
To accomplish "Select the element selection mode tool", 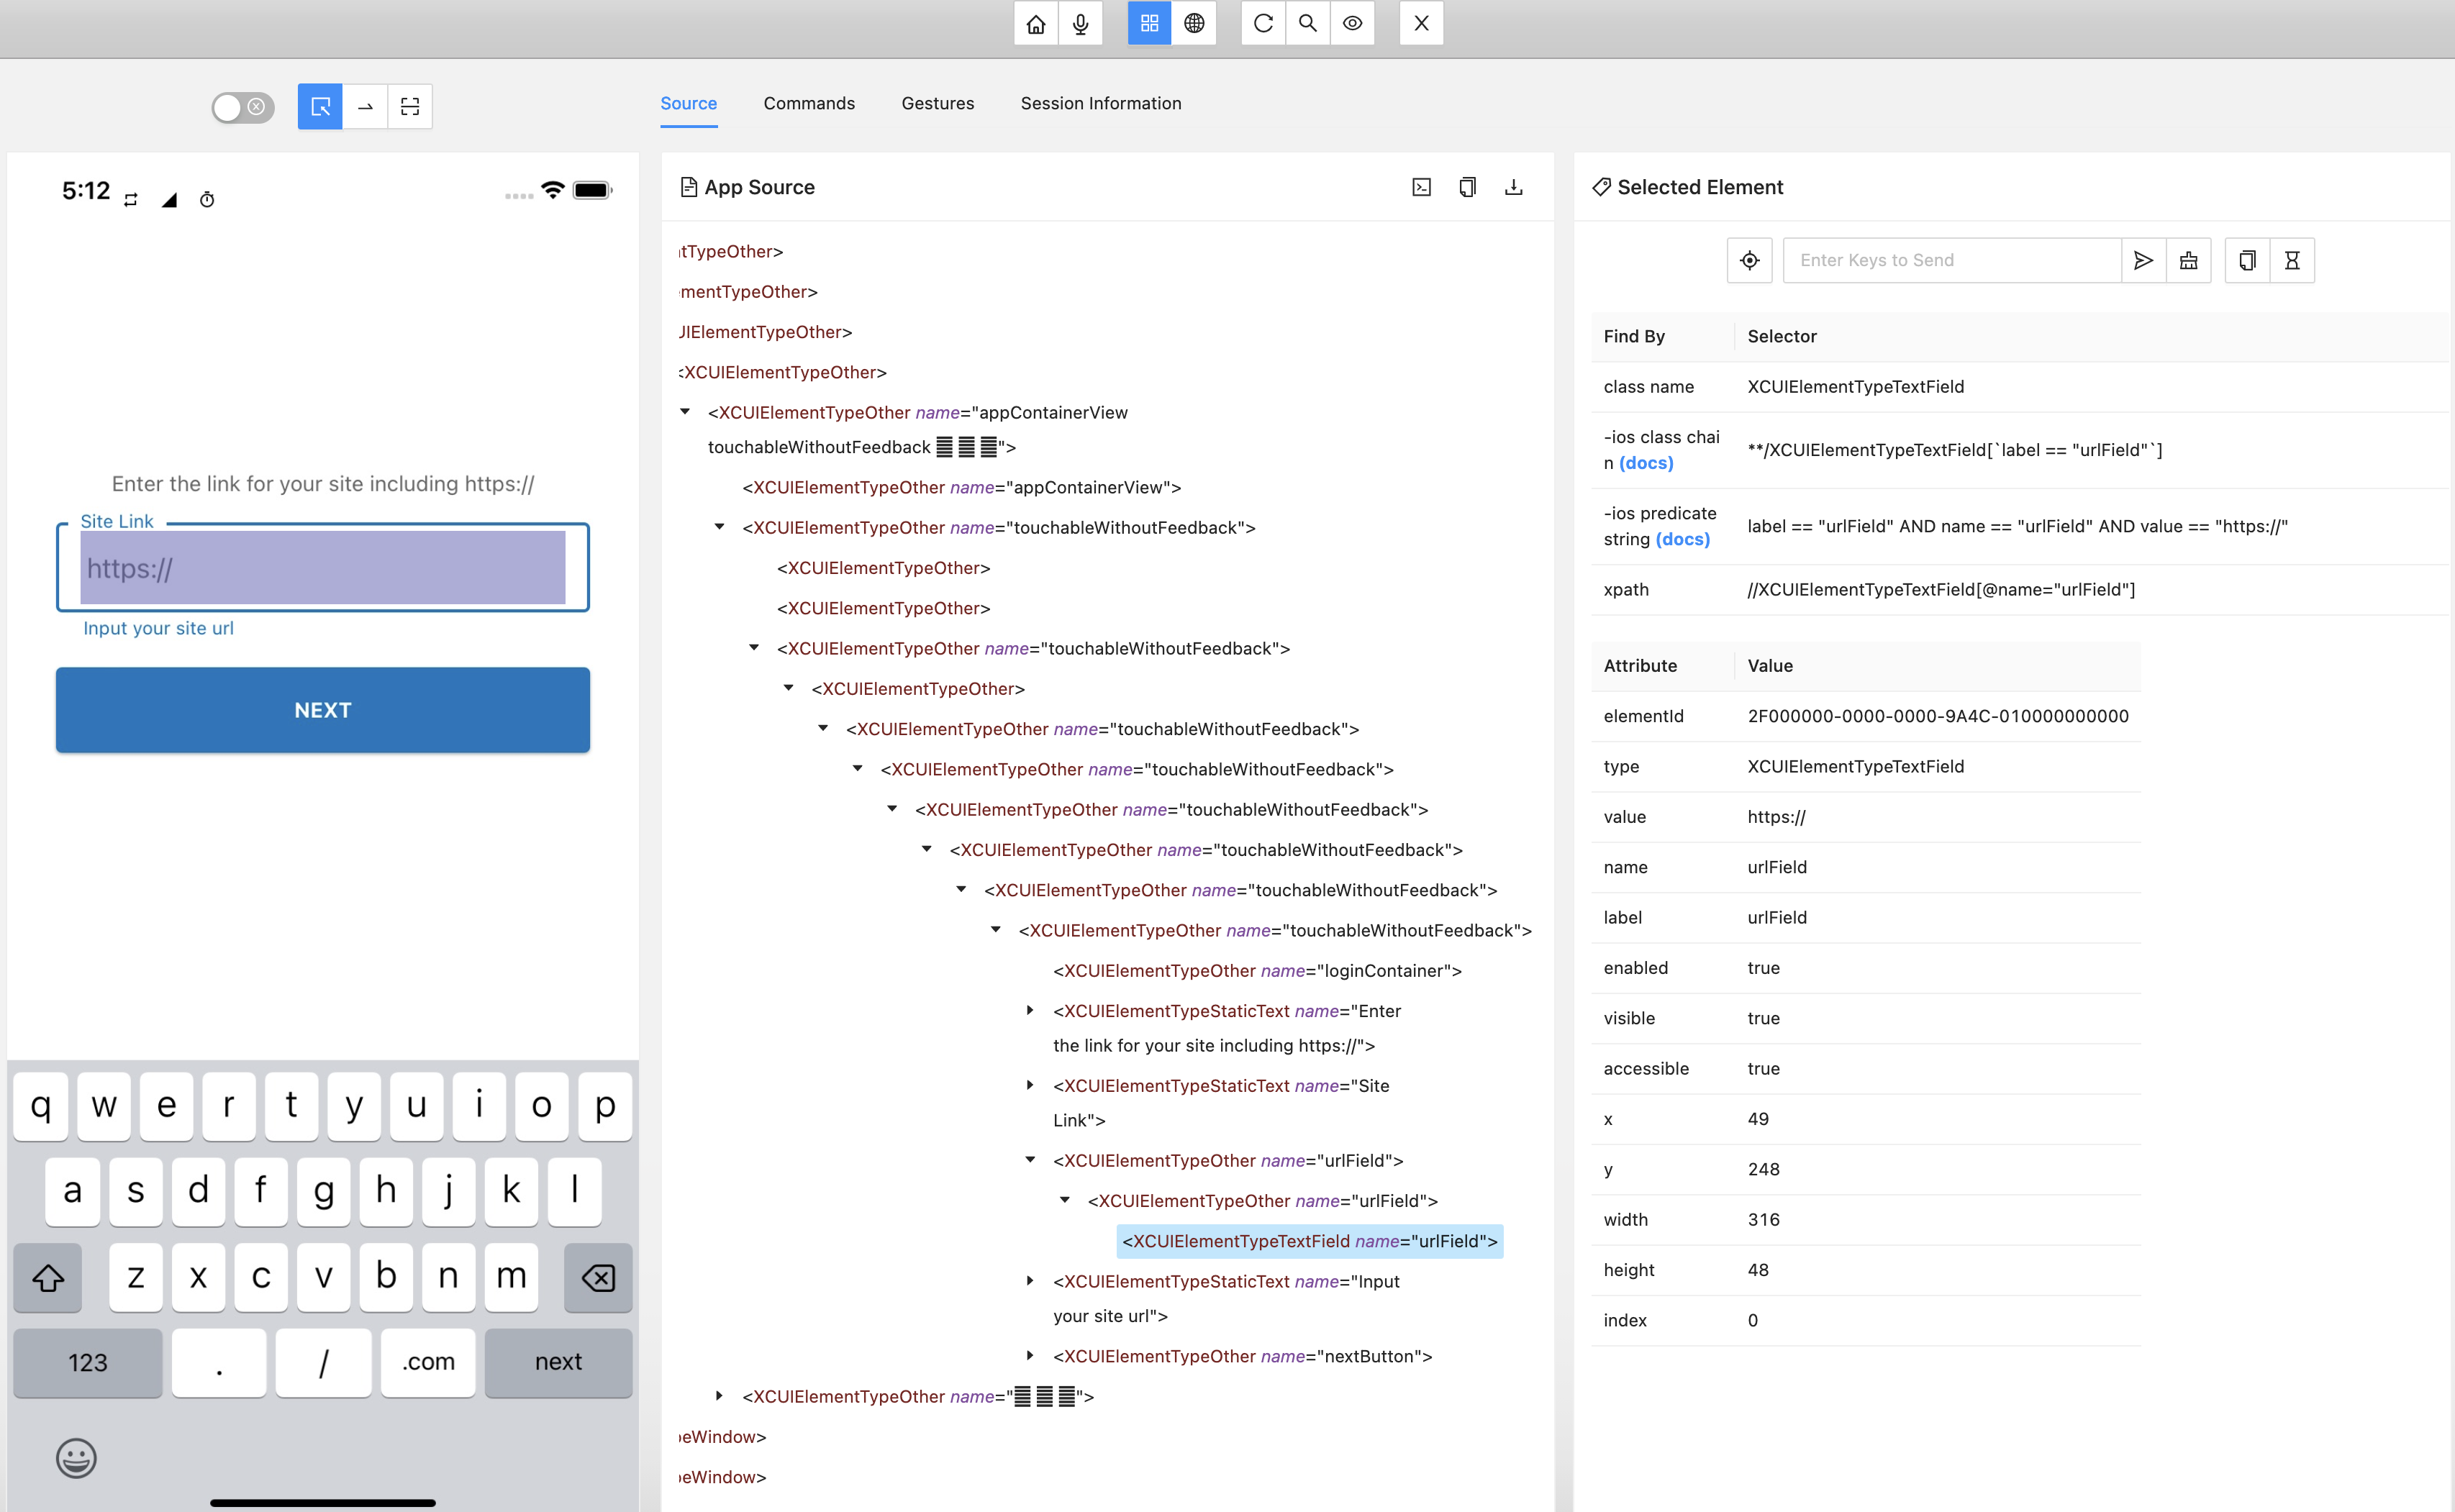I will tap(319, 106).
